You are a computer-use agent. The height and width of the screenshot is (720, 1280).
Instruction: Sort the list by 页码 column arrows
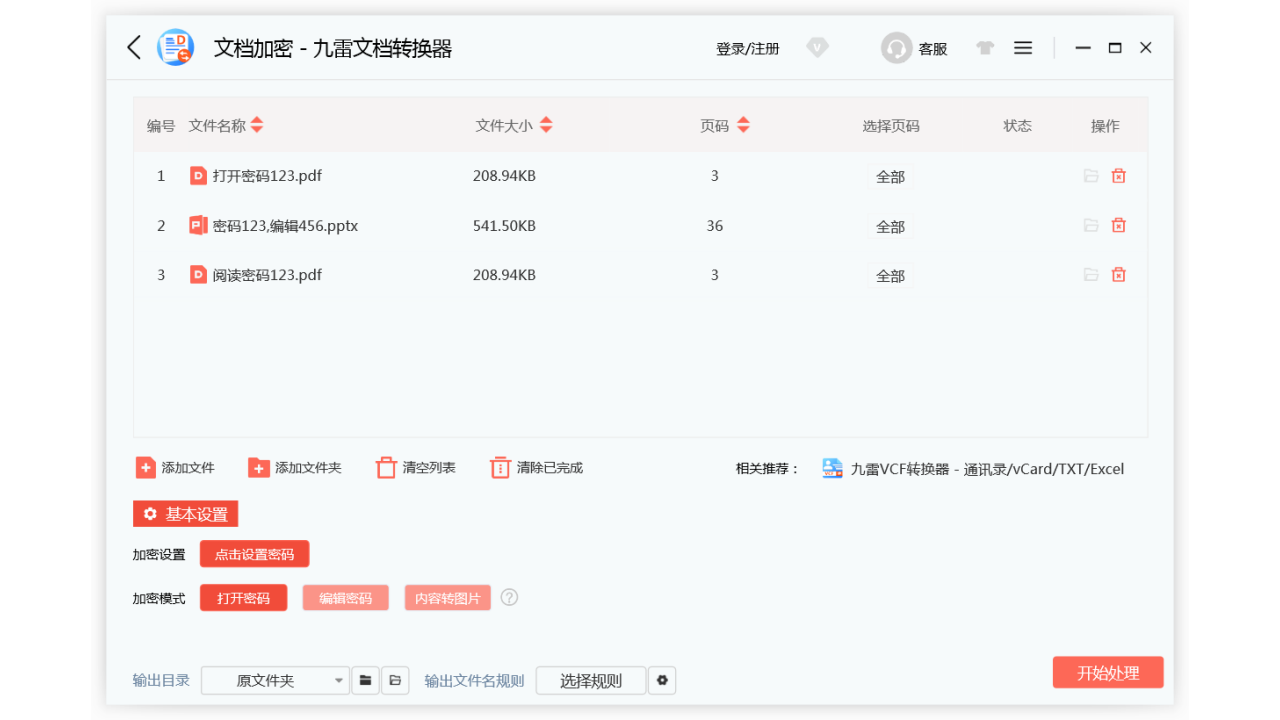[743, 125]
